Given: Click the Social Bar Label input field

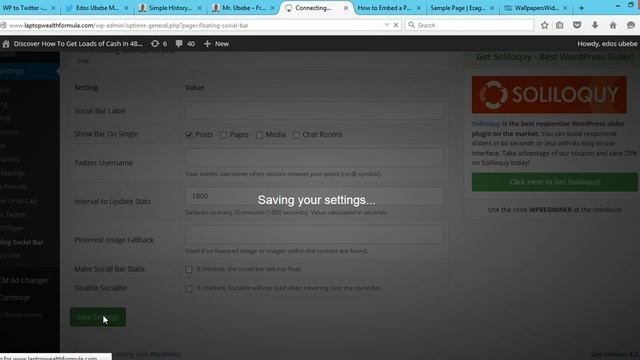Looking at the screenshot, I should 314,111.
